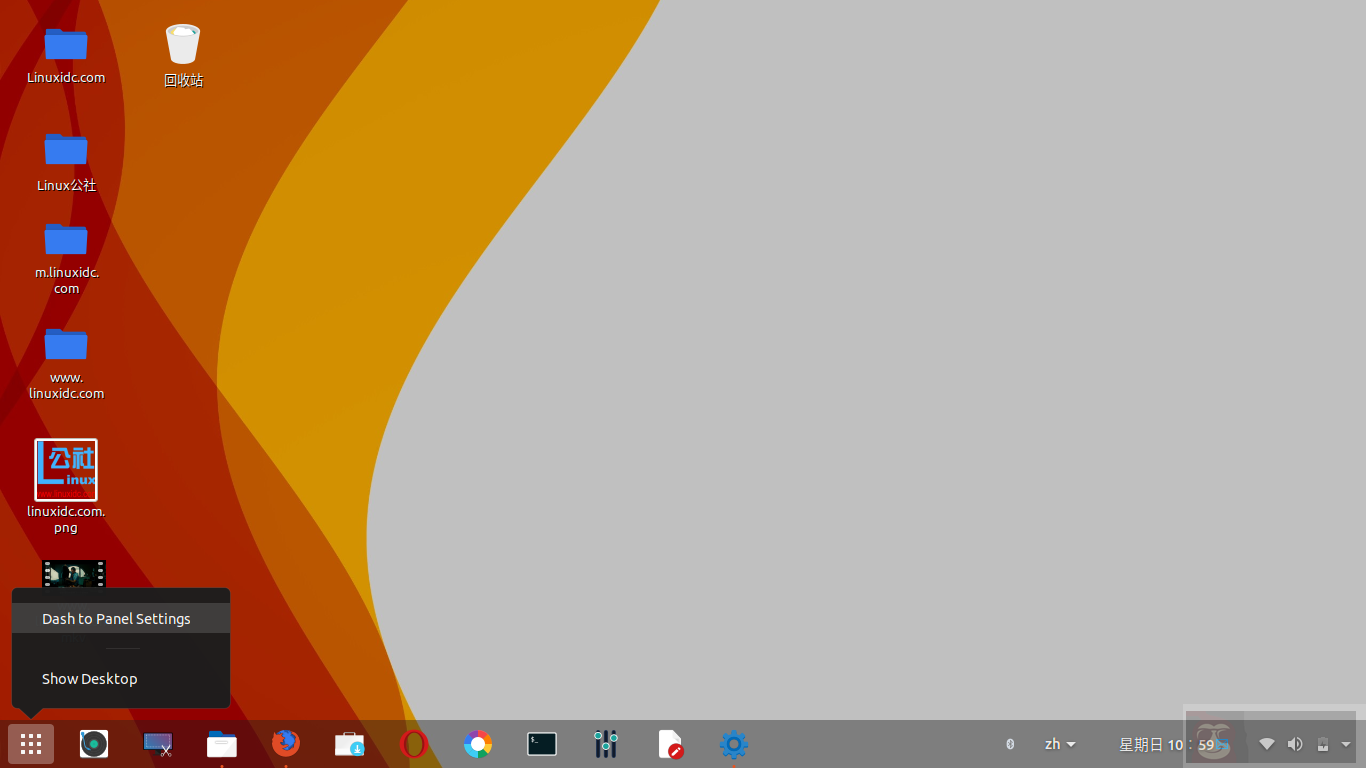
Task: Open the Opera browser
Action: (413, 744)
